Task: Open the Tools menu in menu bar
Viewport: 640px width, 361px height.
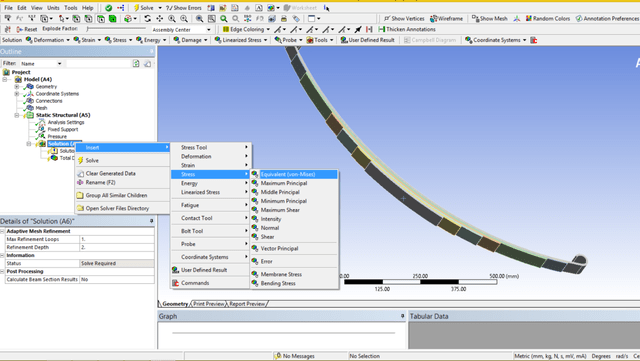Action: 71,8
